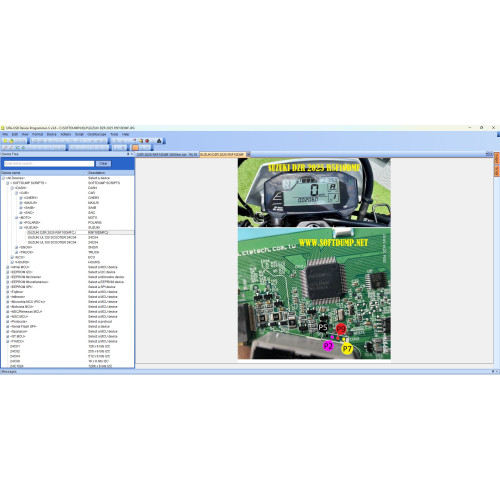Open the top orange side tab on the right edge

(497, 158)
